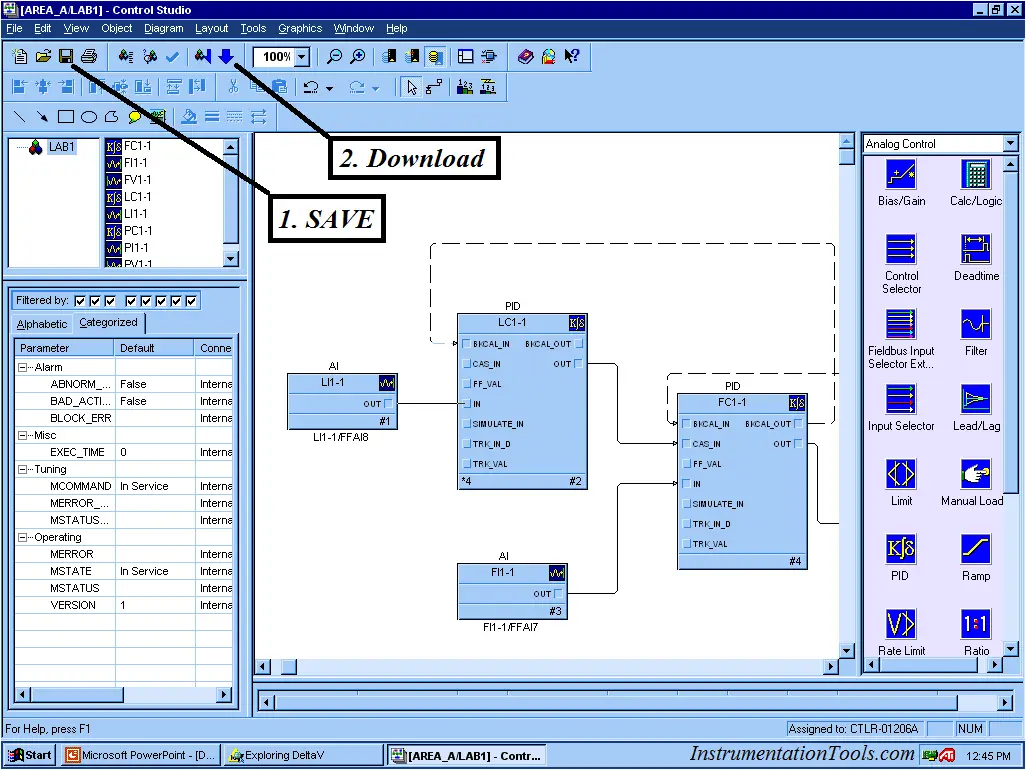Click the Zoom in magnifier icon

coord(358,56)
